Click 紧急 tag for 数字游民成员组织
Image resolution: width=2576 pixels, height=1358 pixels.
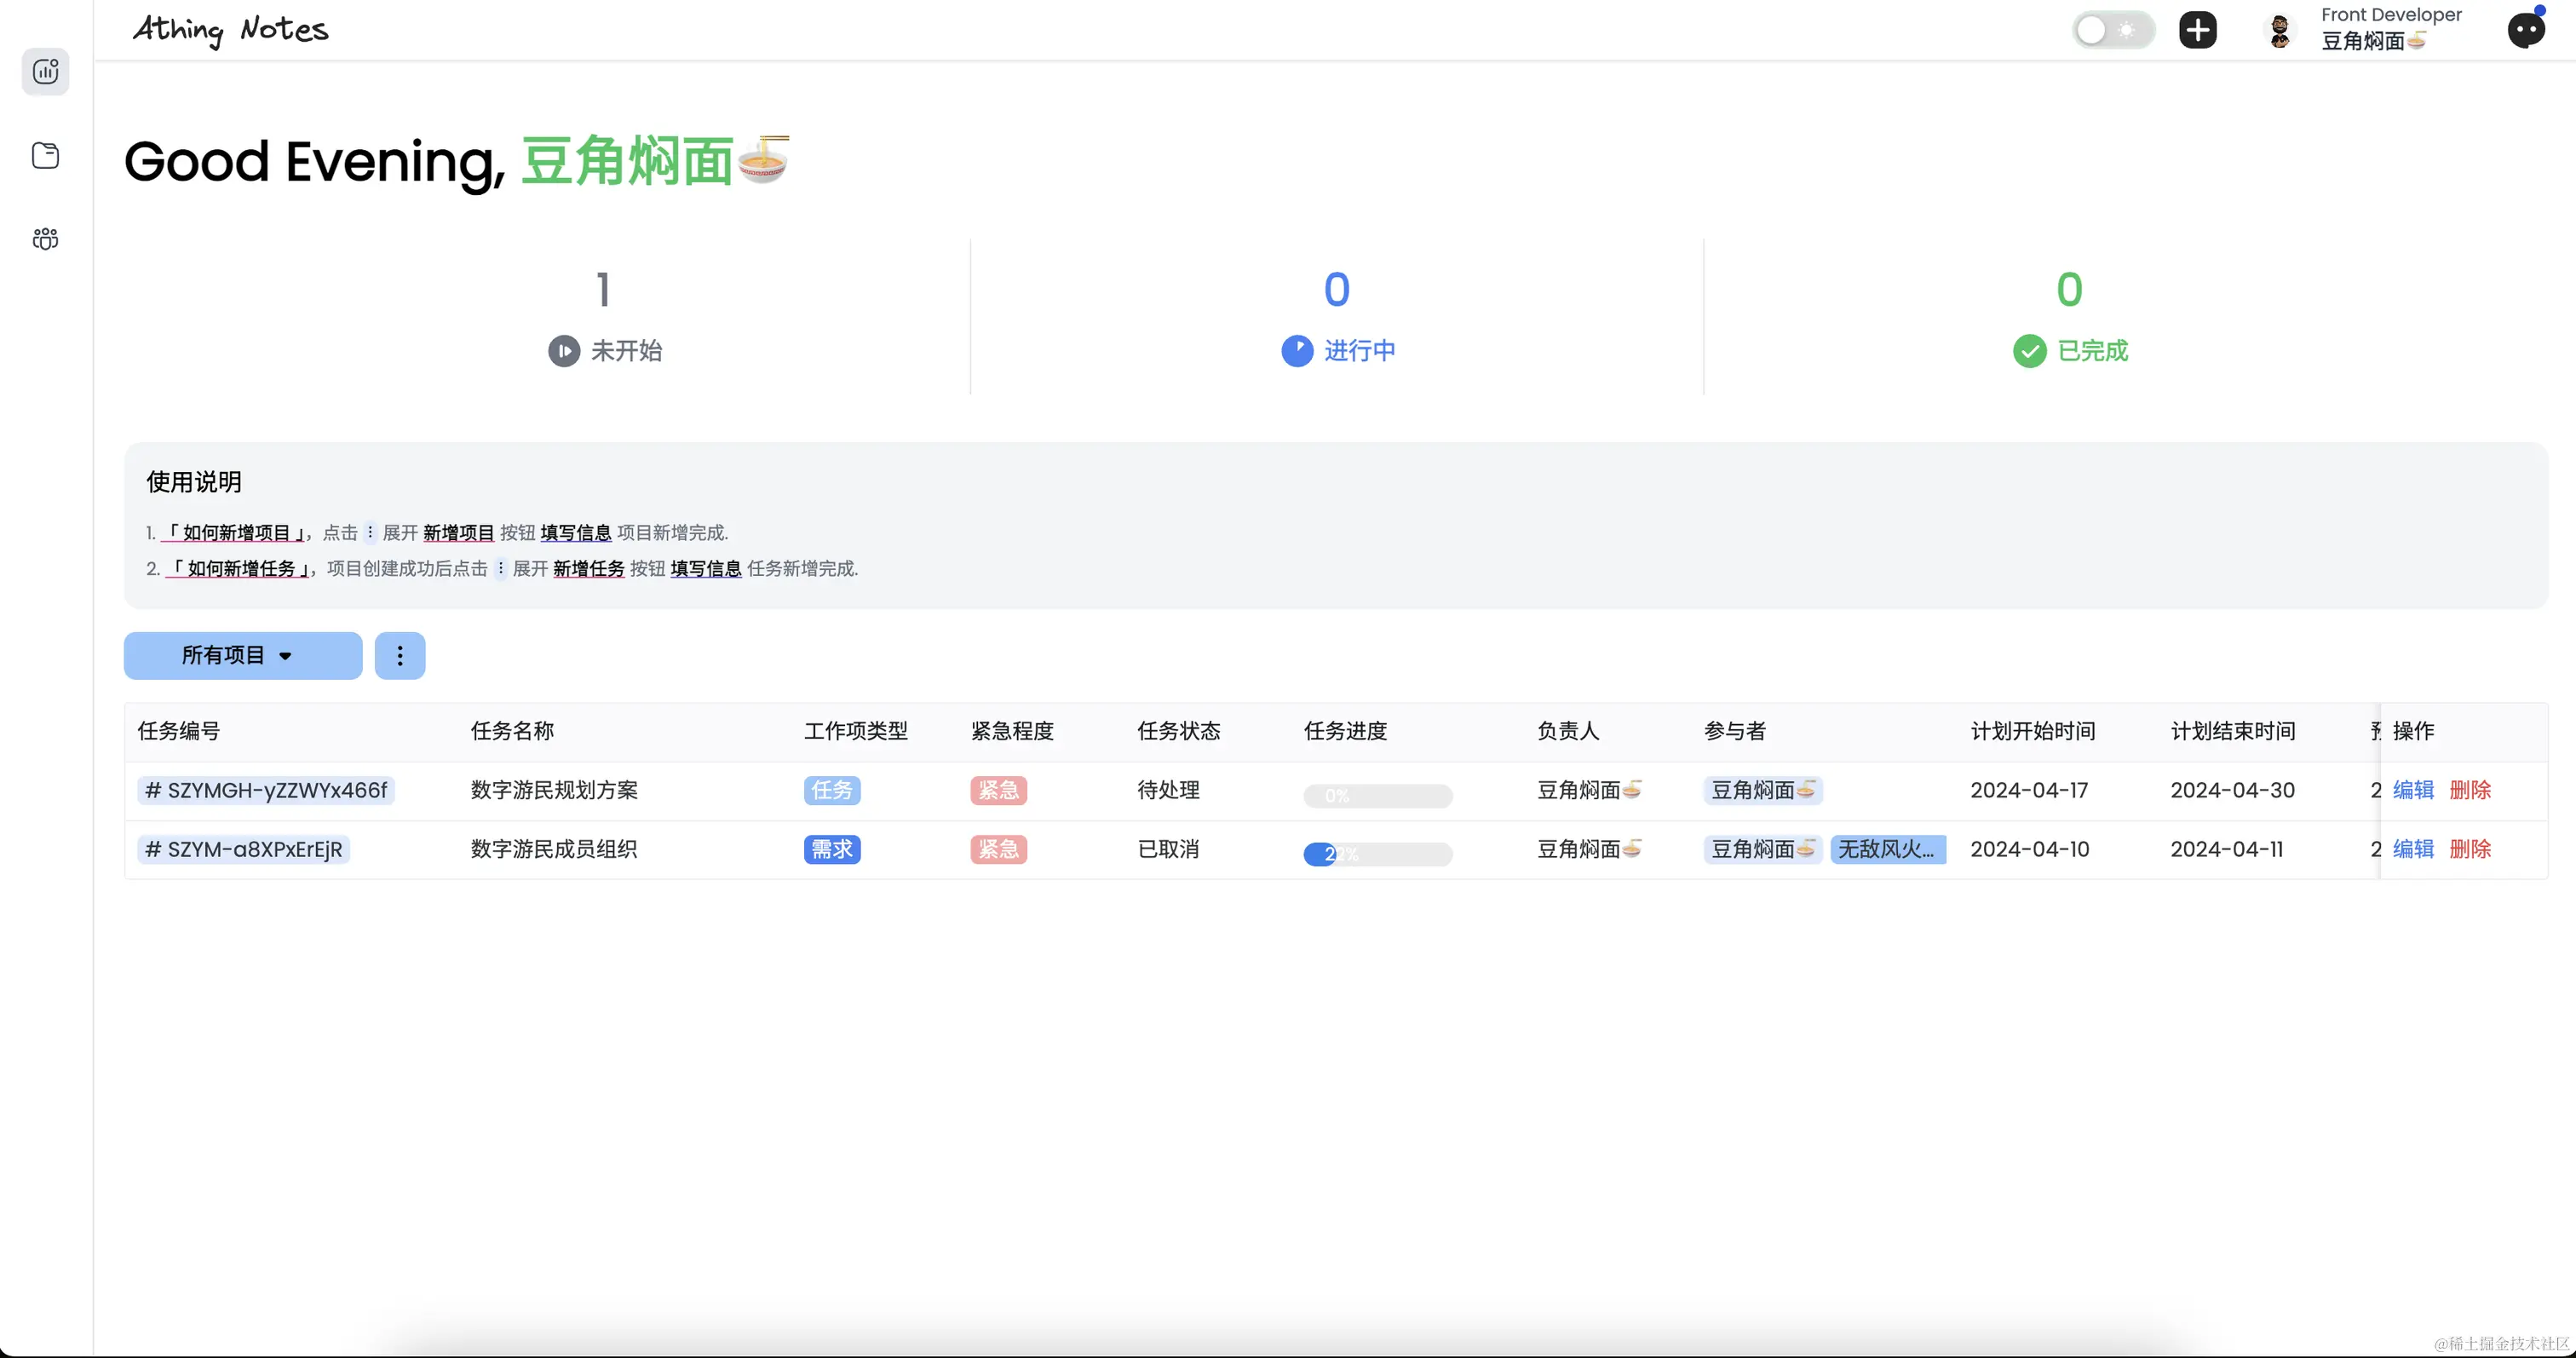coord(998,849)
